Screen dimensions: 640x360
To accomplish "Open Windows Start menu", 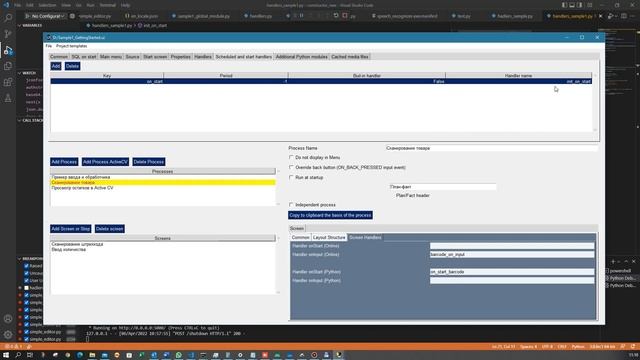I will point(6,355).
